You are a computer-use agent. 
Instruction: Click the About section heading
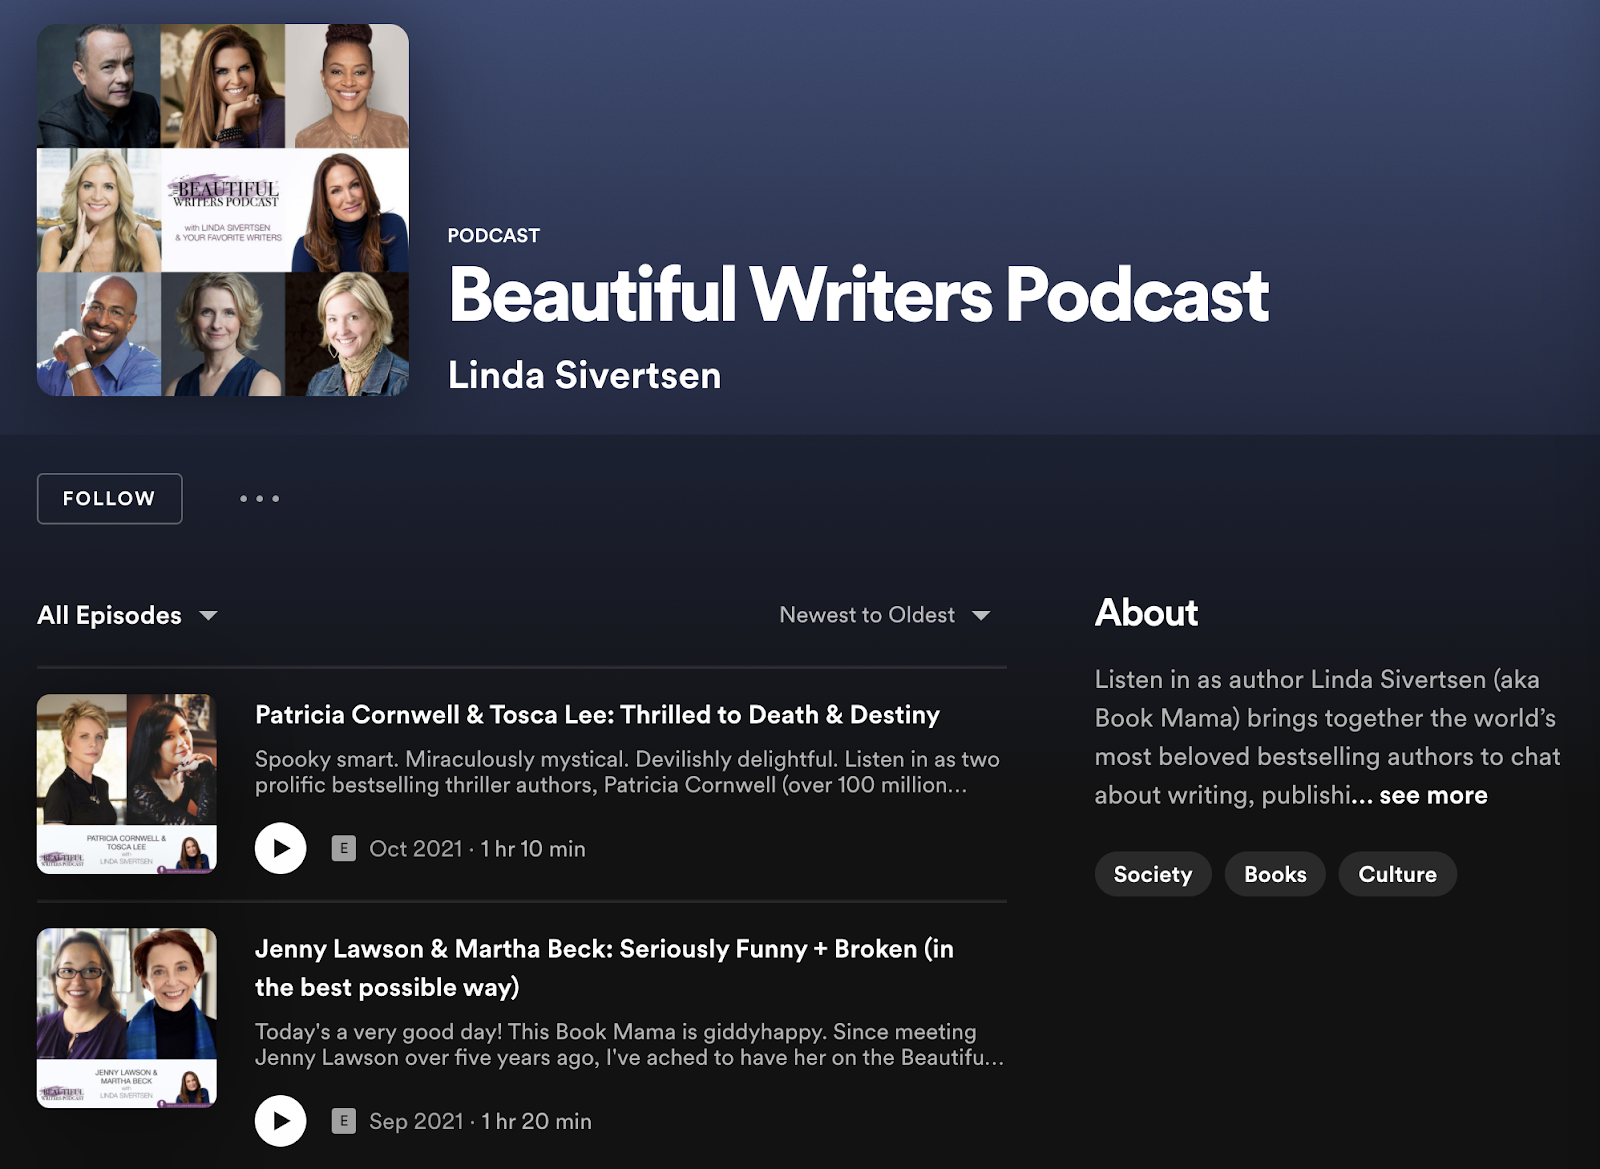pyautogui.click(x=1146, y=613)
